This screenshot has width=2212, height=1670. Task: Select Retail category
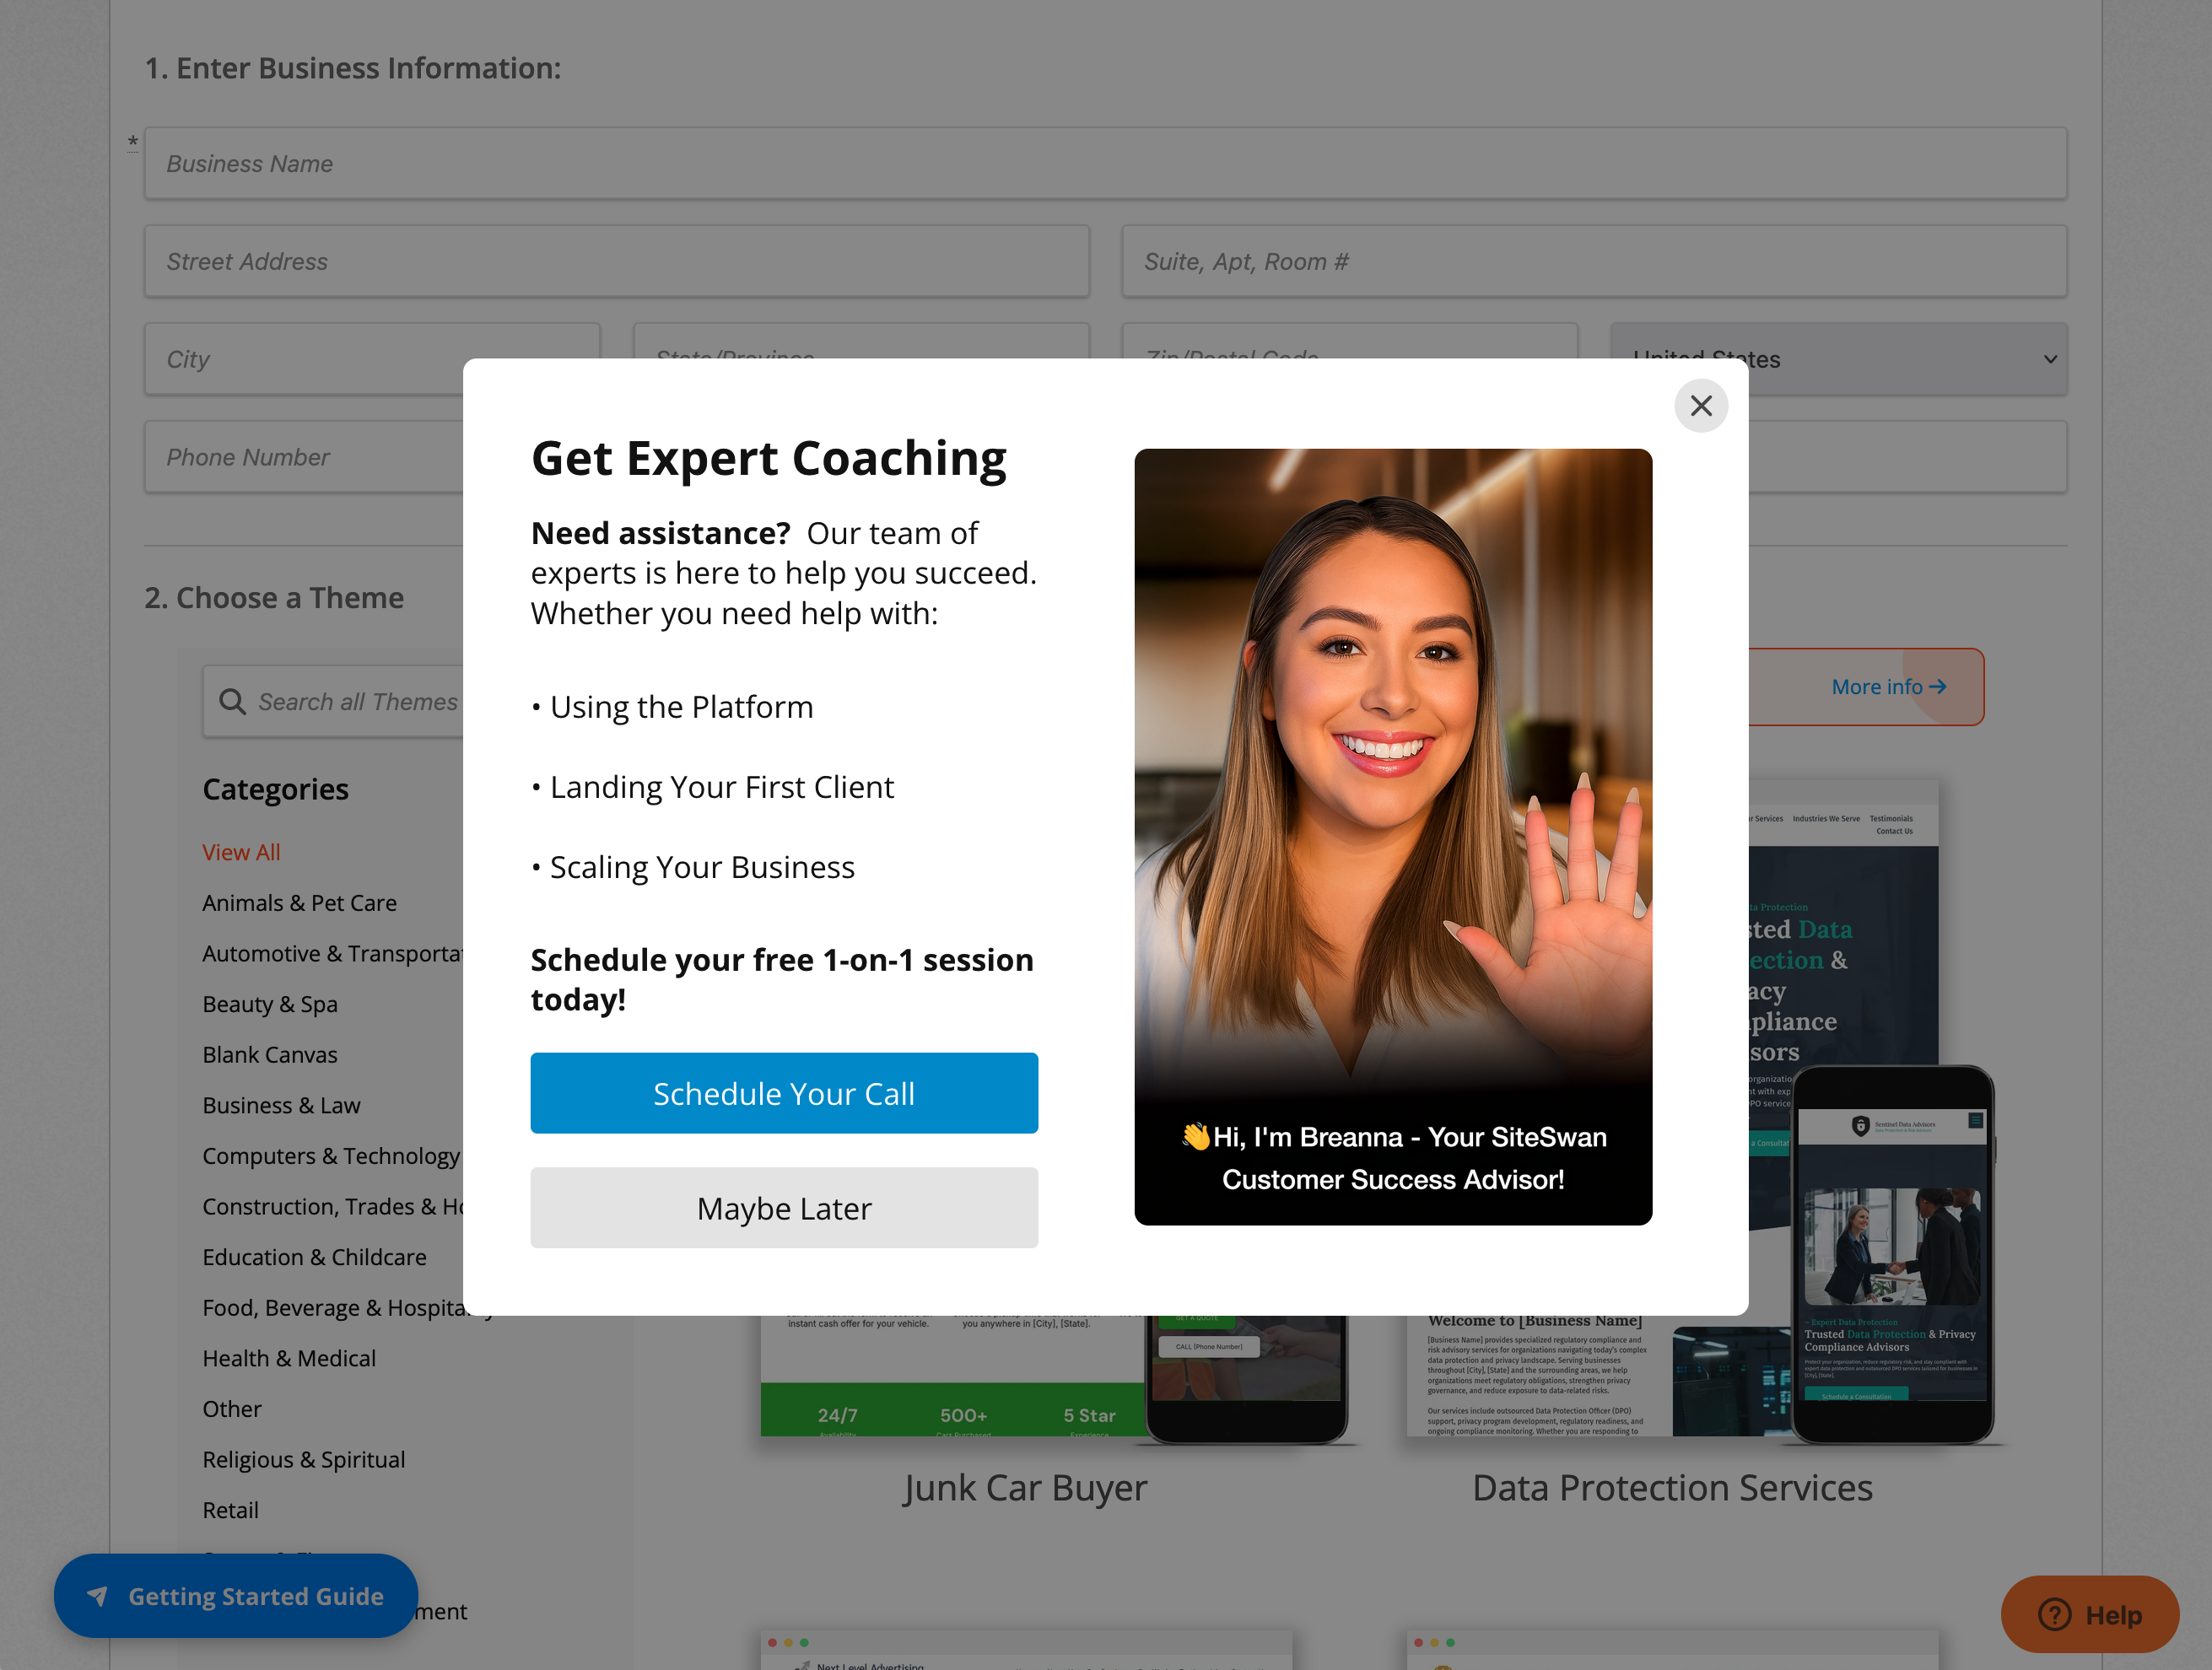[x=230, y=1510]
